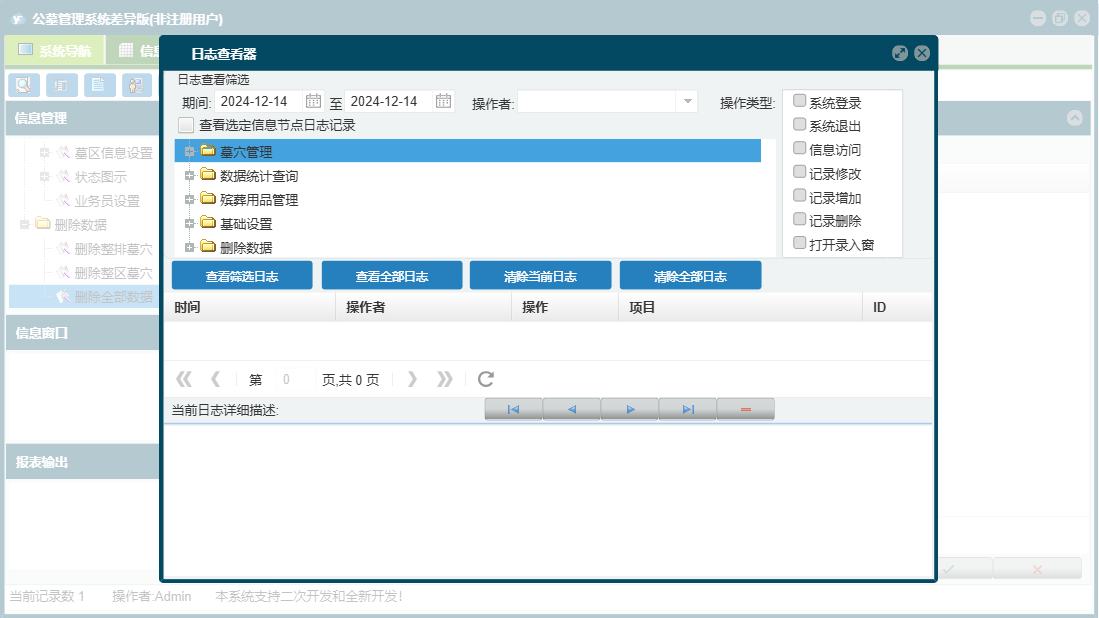The width and height of the screenshot is (1099, 618).
Task: Click the document toolbar icon in main window
Action: 100,85
